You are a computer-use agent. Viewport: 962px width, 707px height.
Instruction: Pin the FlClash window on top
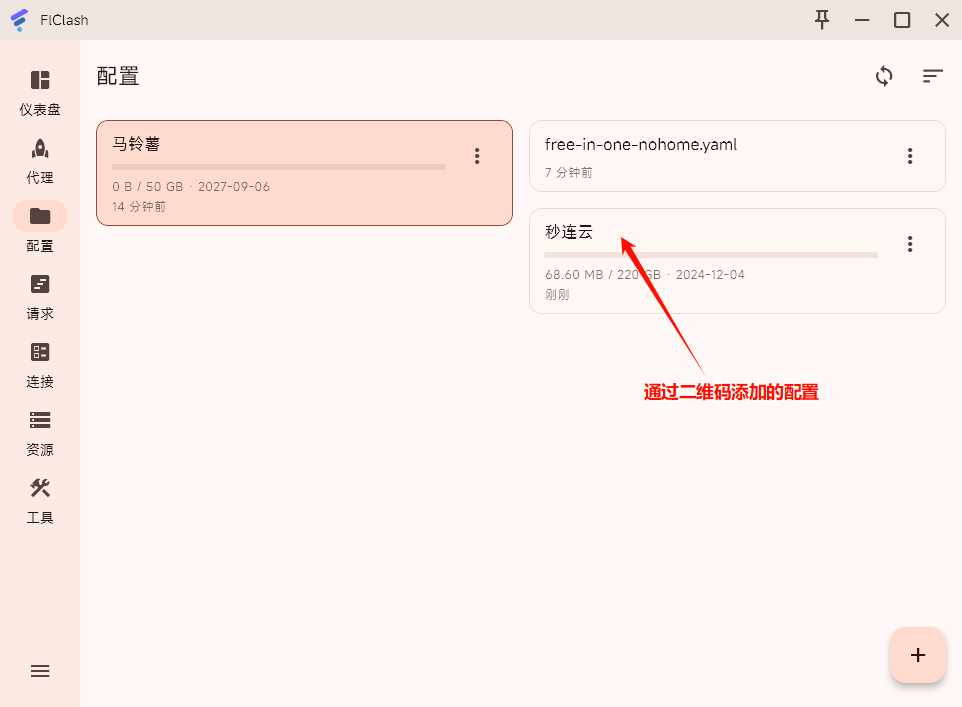822,19
